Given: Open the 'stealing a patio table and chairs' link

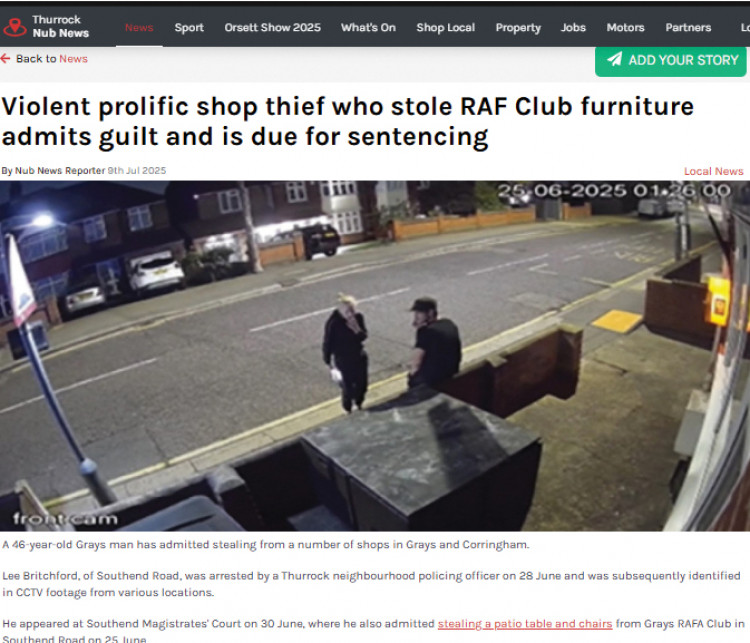Looking at the screenshot, I should tap(525, 624).
